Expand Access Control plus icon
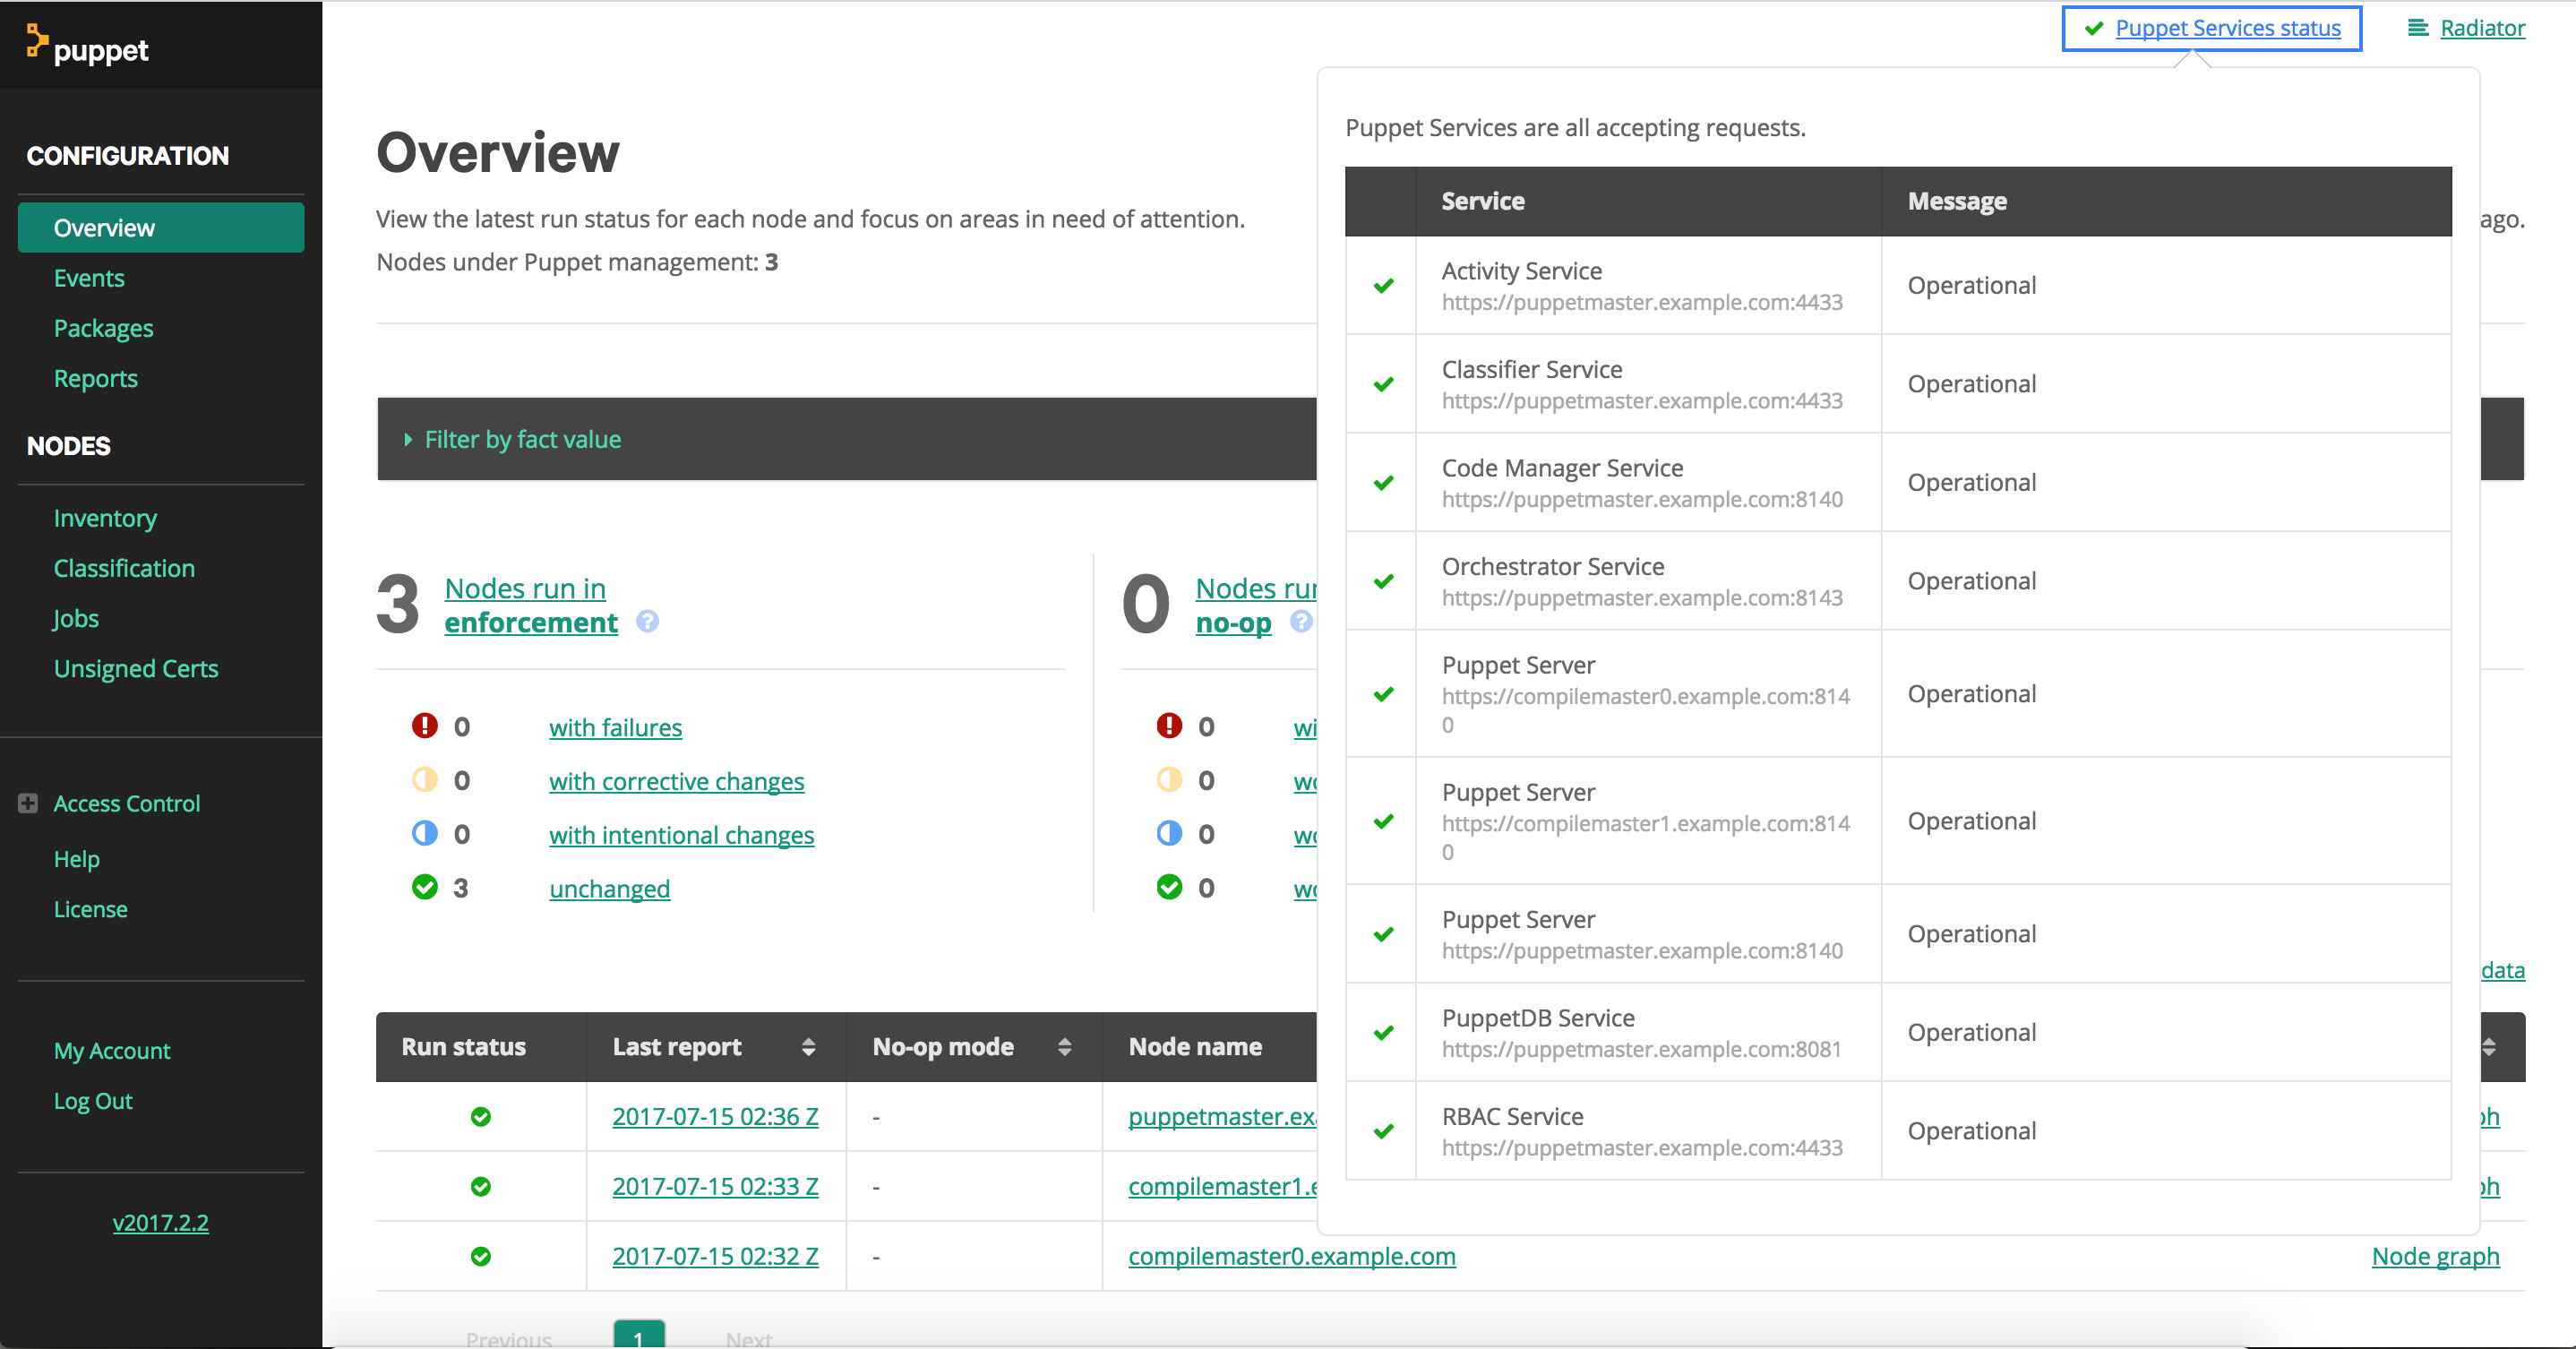The width and height of the screenshot is (2576, 1349). pos(28,804)
